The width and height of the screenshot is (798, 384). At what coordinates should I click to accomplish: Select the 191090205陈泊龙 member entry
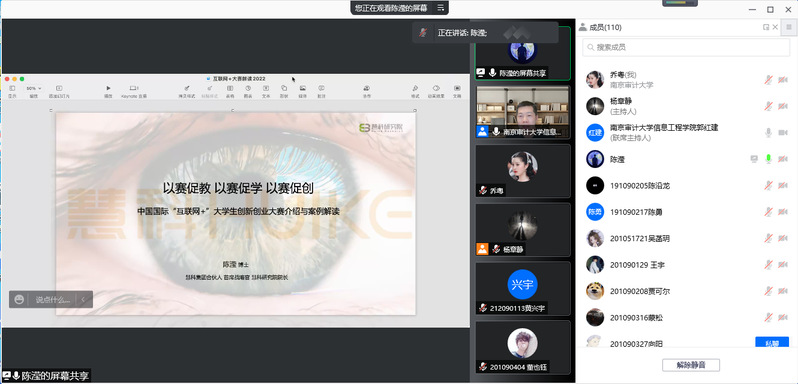[686, 186]
